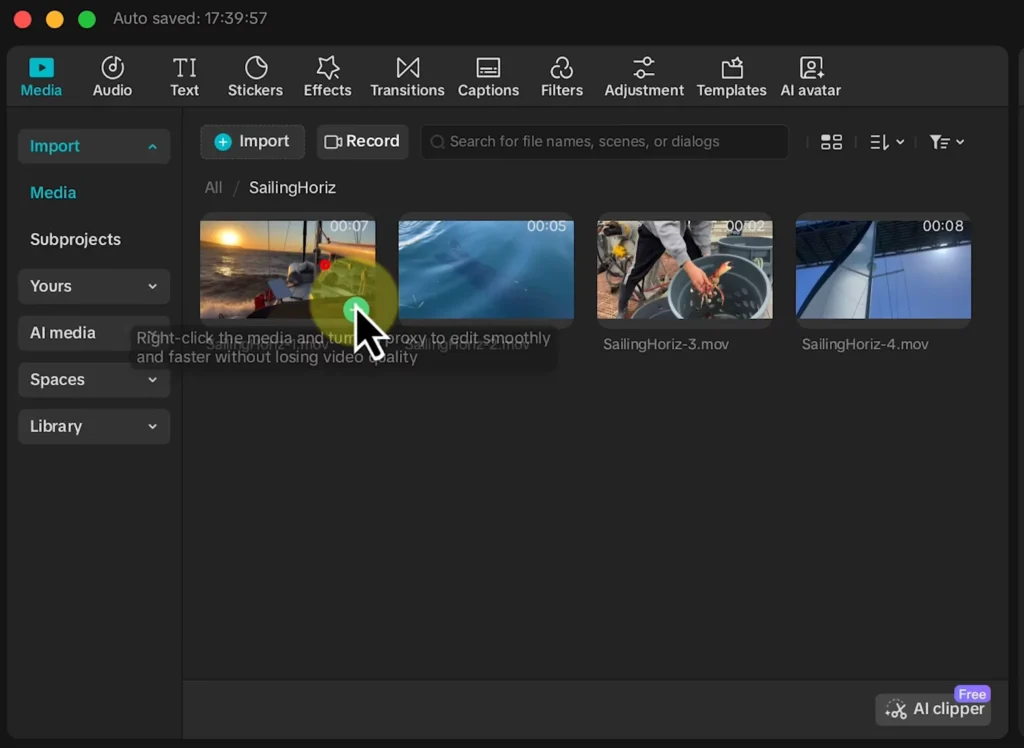Open the AI avatar panel
The width and height of the screenshot is (1024, 748).
pos(810,77)
